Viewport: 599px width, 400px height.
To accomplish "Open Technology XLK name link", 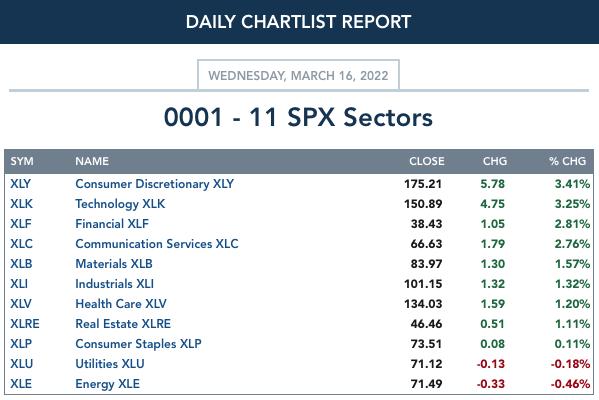I will tap(120, 204).
